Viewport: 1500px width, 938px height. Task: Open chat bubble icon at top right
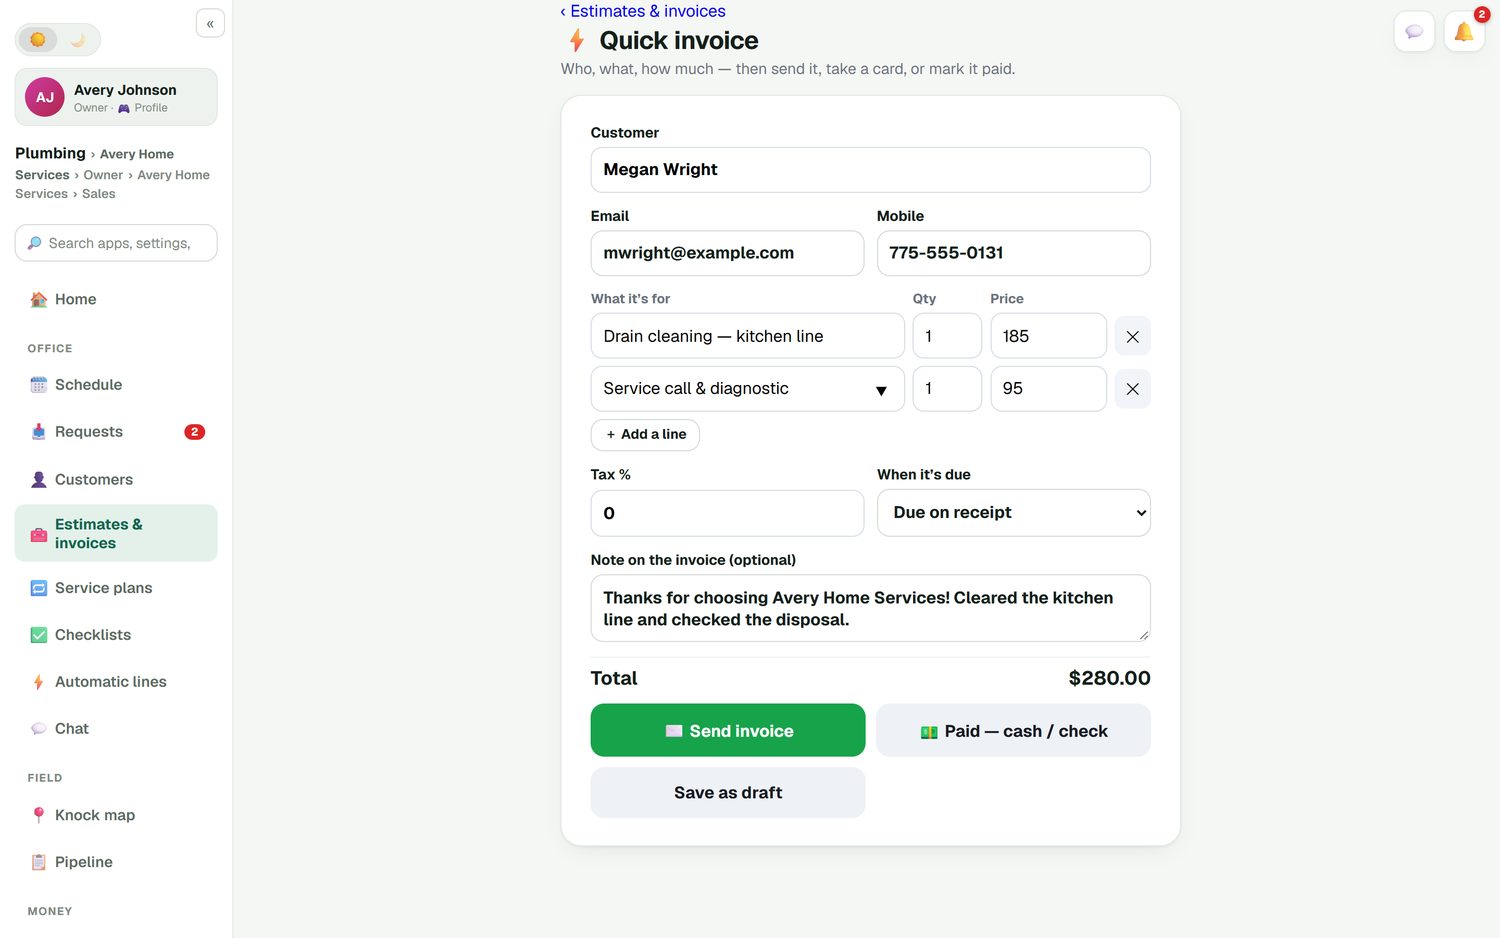(1414, 32)
